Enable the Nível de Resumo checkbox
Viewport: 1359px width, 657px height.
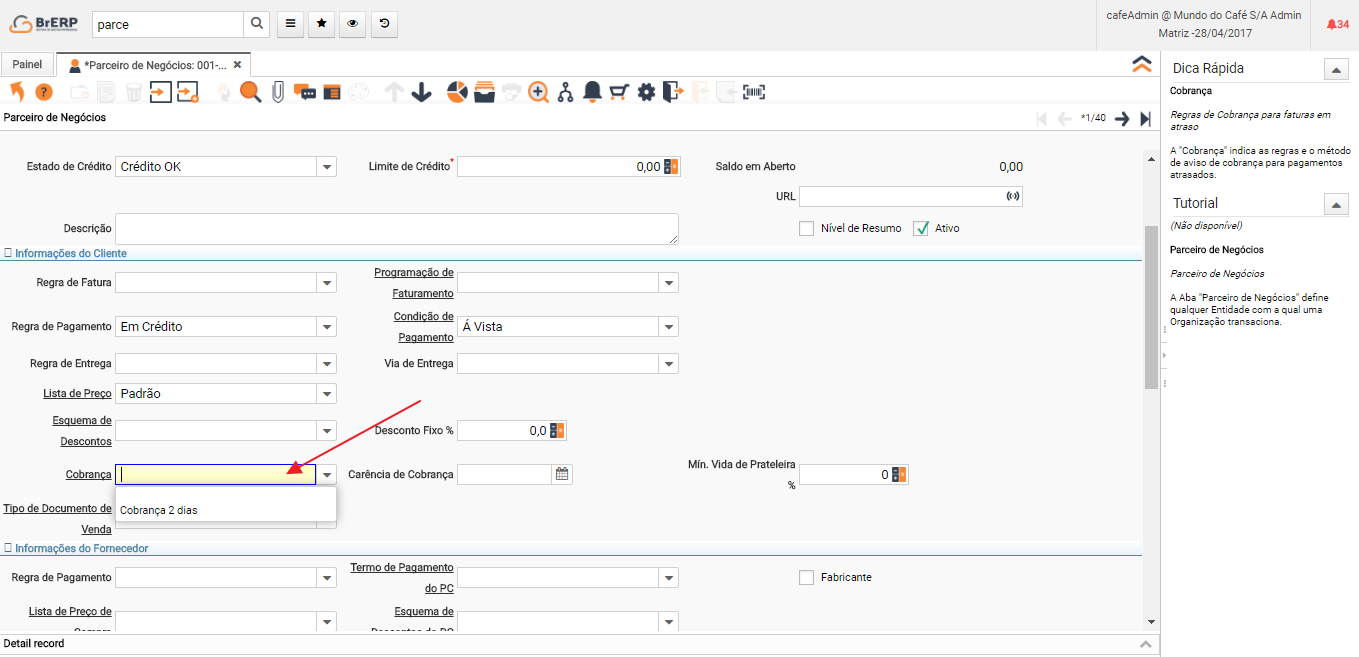(x=807, y=228)
